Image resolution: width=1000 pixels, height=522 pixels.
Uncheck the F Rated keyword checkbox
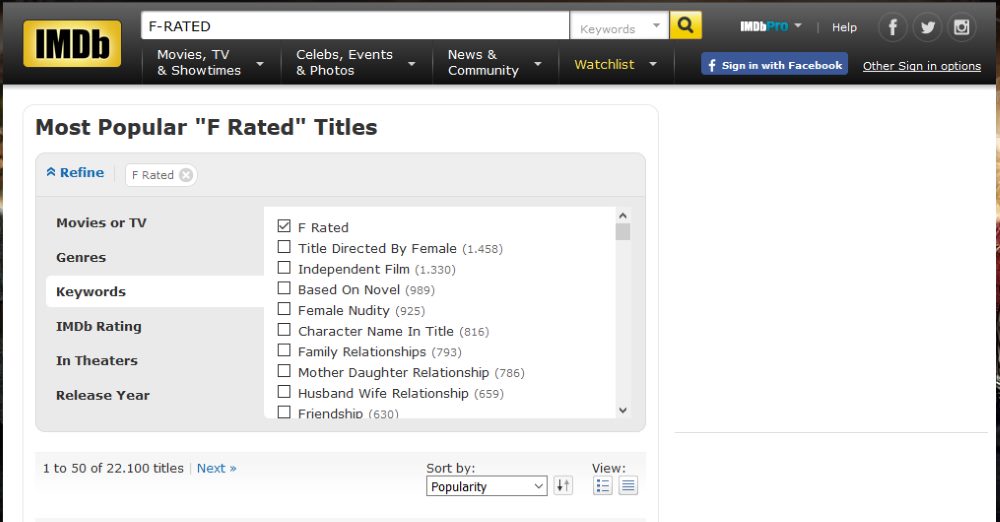285,227
